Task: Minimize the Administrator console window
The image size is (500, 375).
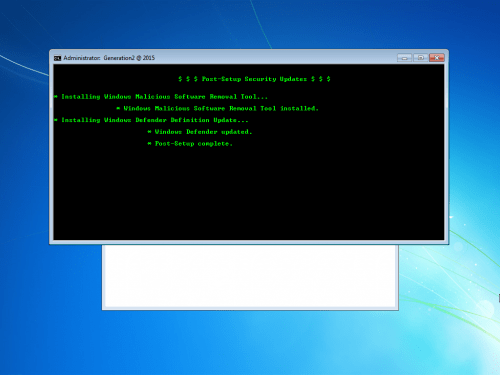Action: 405,58
